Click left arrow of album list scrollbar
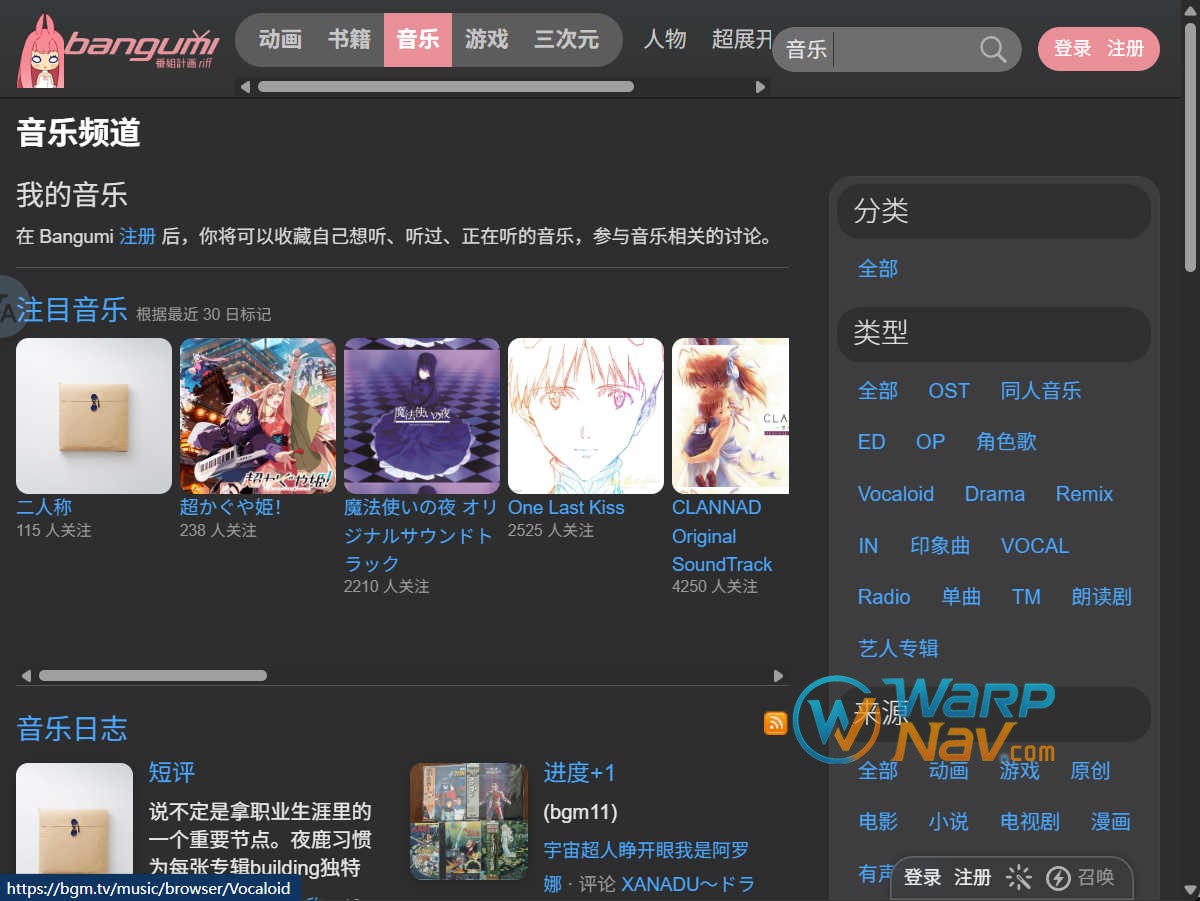 point(26,676)
